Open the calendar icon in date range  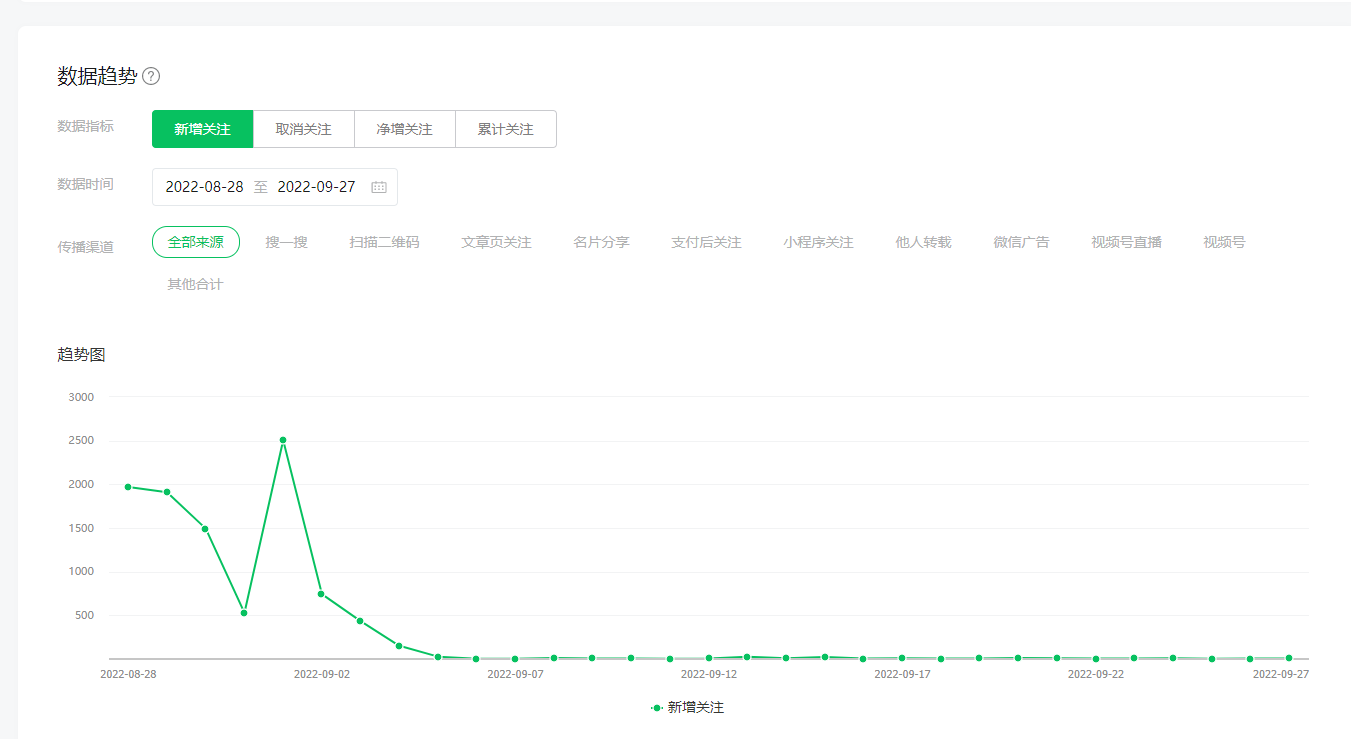click(x=379, y=187)
